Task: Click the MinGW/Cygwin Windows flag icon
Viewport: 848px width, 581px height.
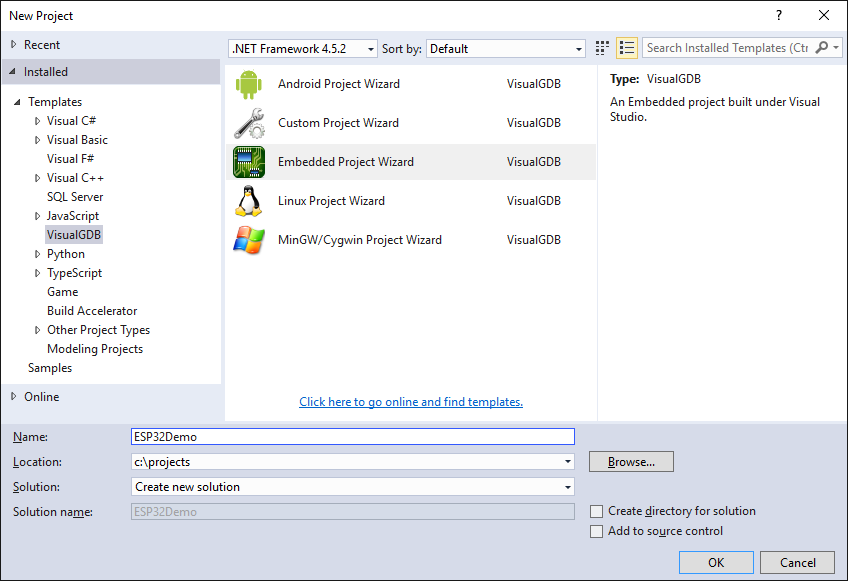Action: point(249,240)
